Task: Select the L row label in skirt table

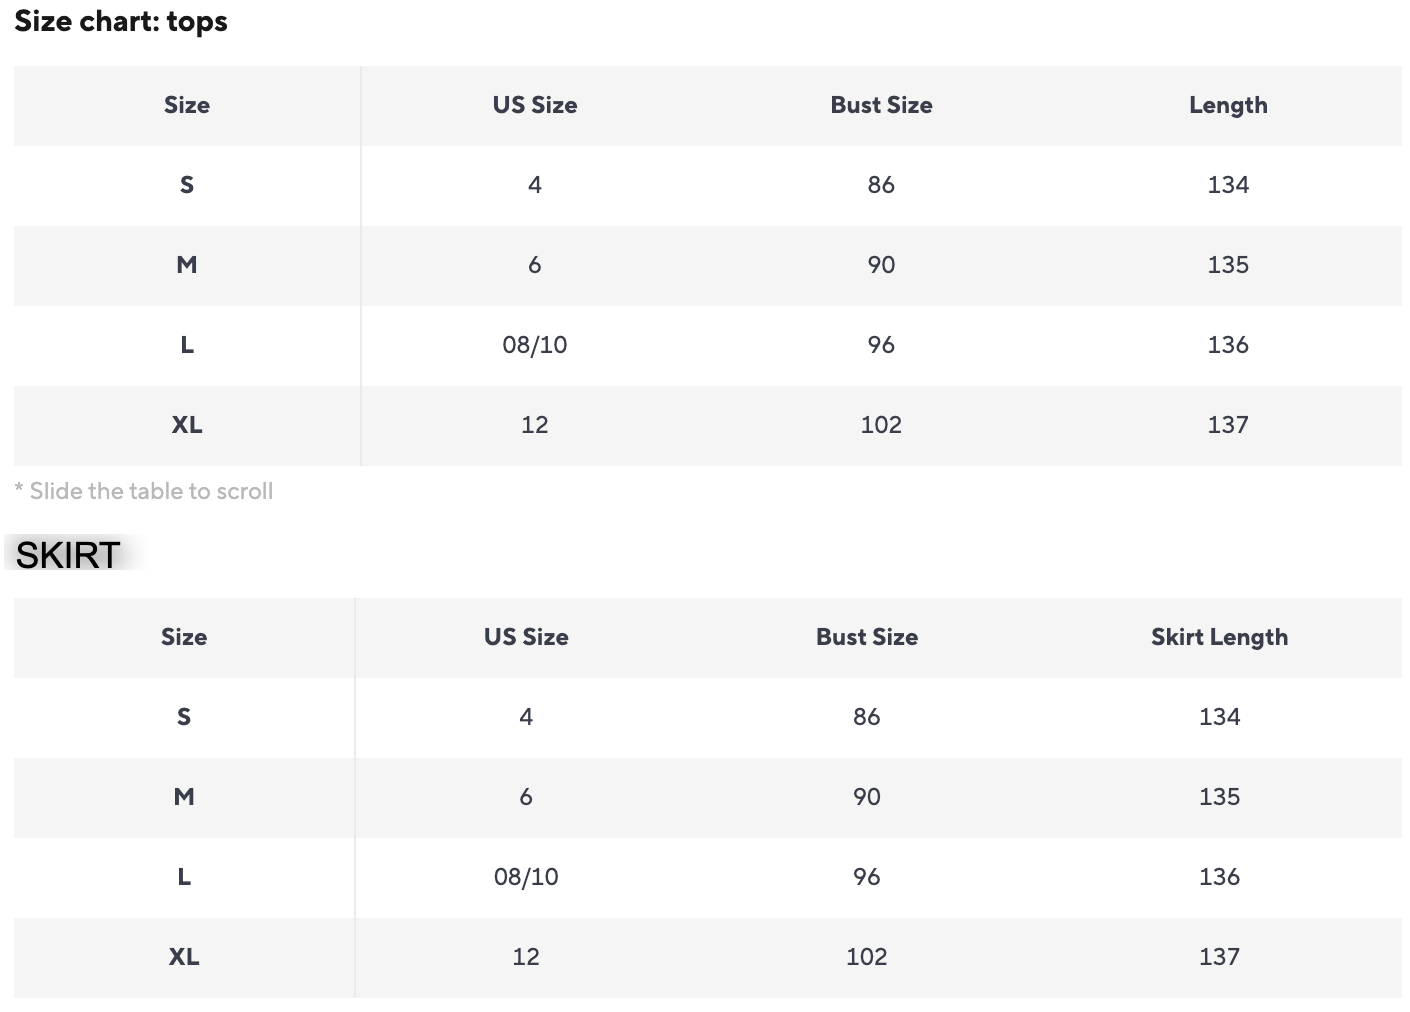Action: pos(184,877)
